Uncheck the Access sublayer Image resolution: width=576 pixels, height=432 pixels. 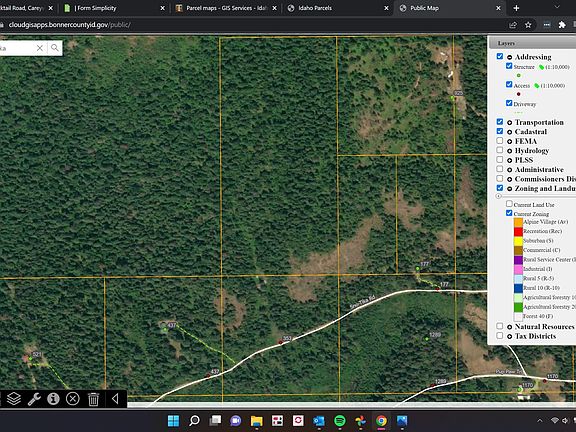click(509, 84)
